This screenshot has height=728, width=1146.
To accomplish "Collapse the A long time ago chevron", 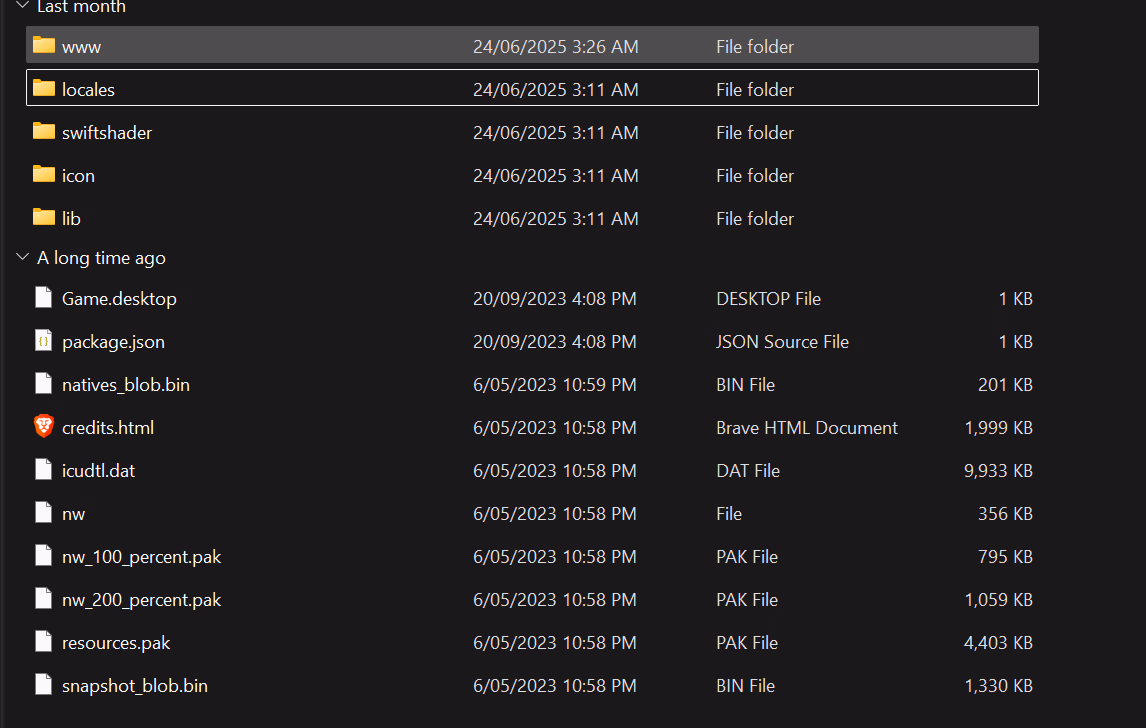I will tap(22, 258).
